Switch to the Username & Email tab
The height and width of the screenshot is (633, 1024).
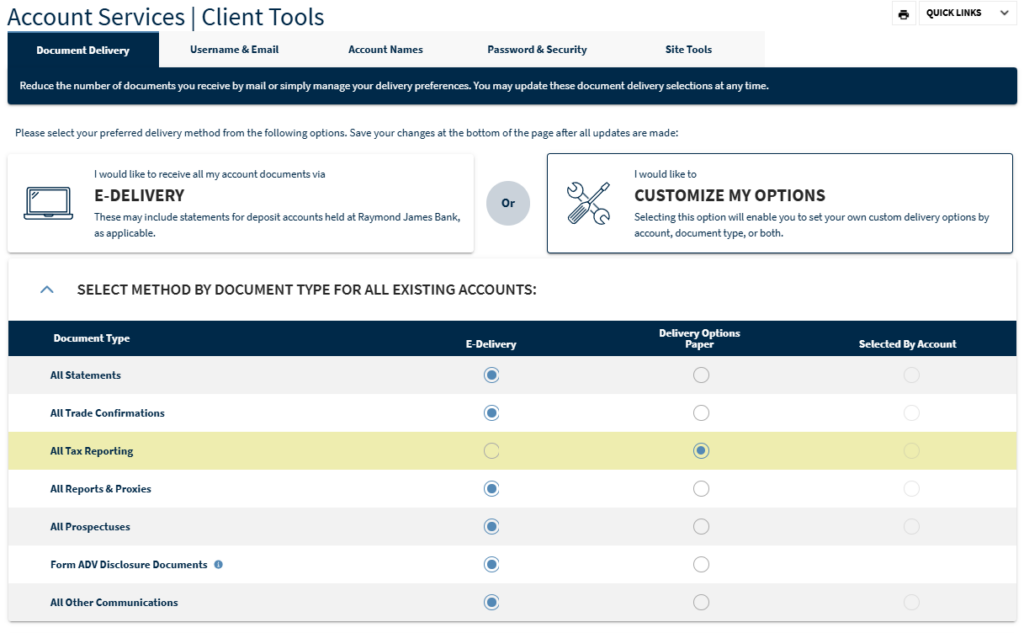[x=234, y=50]
